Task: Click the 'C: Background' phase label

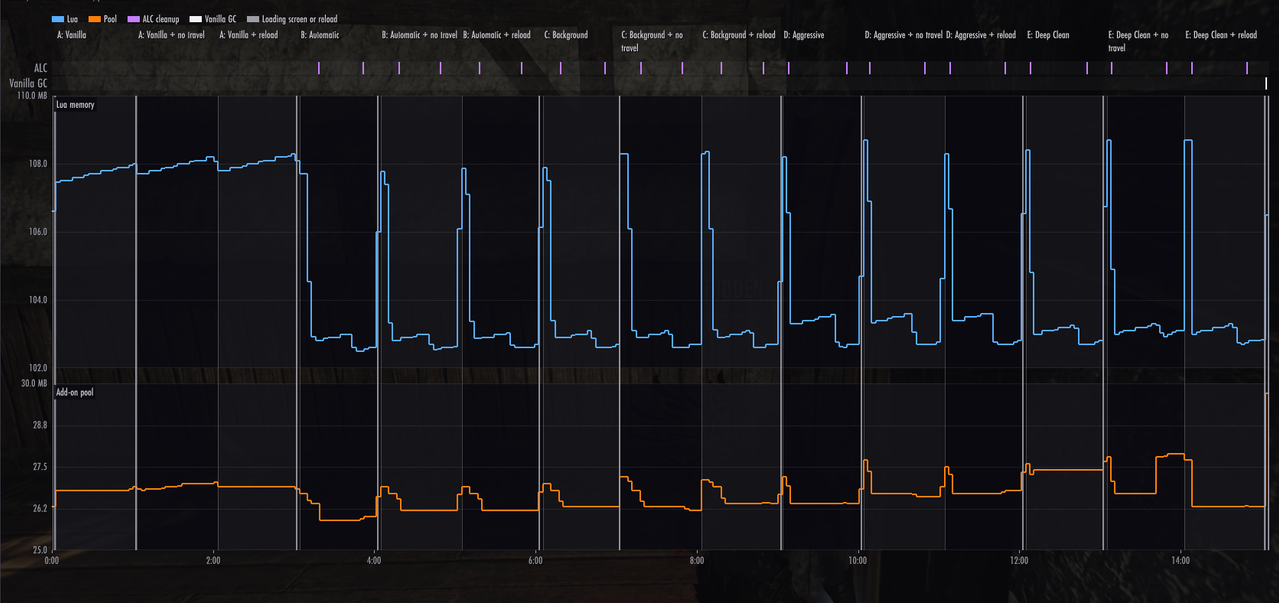Action: pyautogui.click(x=566, y=35)
